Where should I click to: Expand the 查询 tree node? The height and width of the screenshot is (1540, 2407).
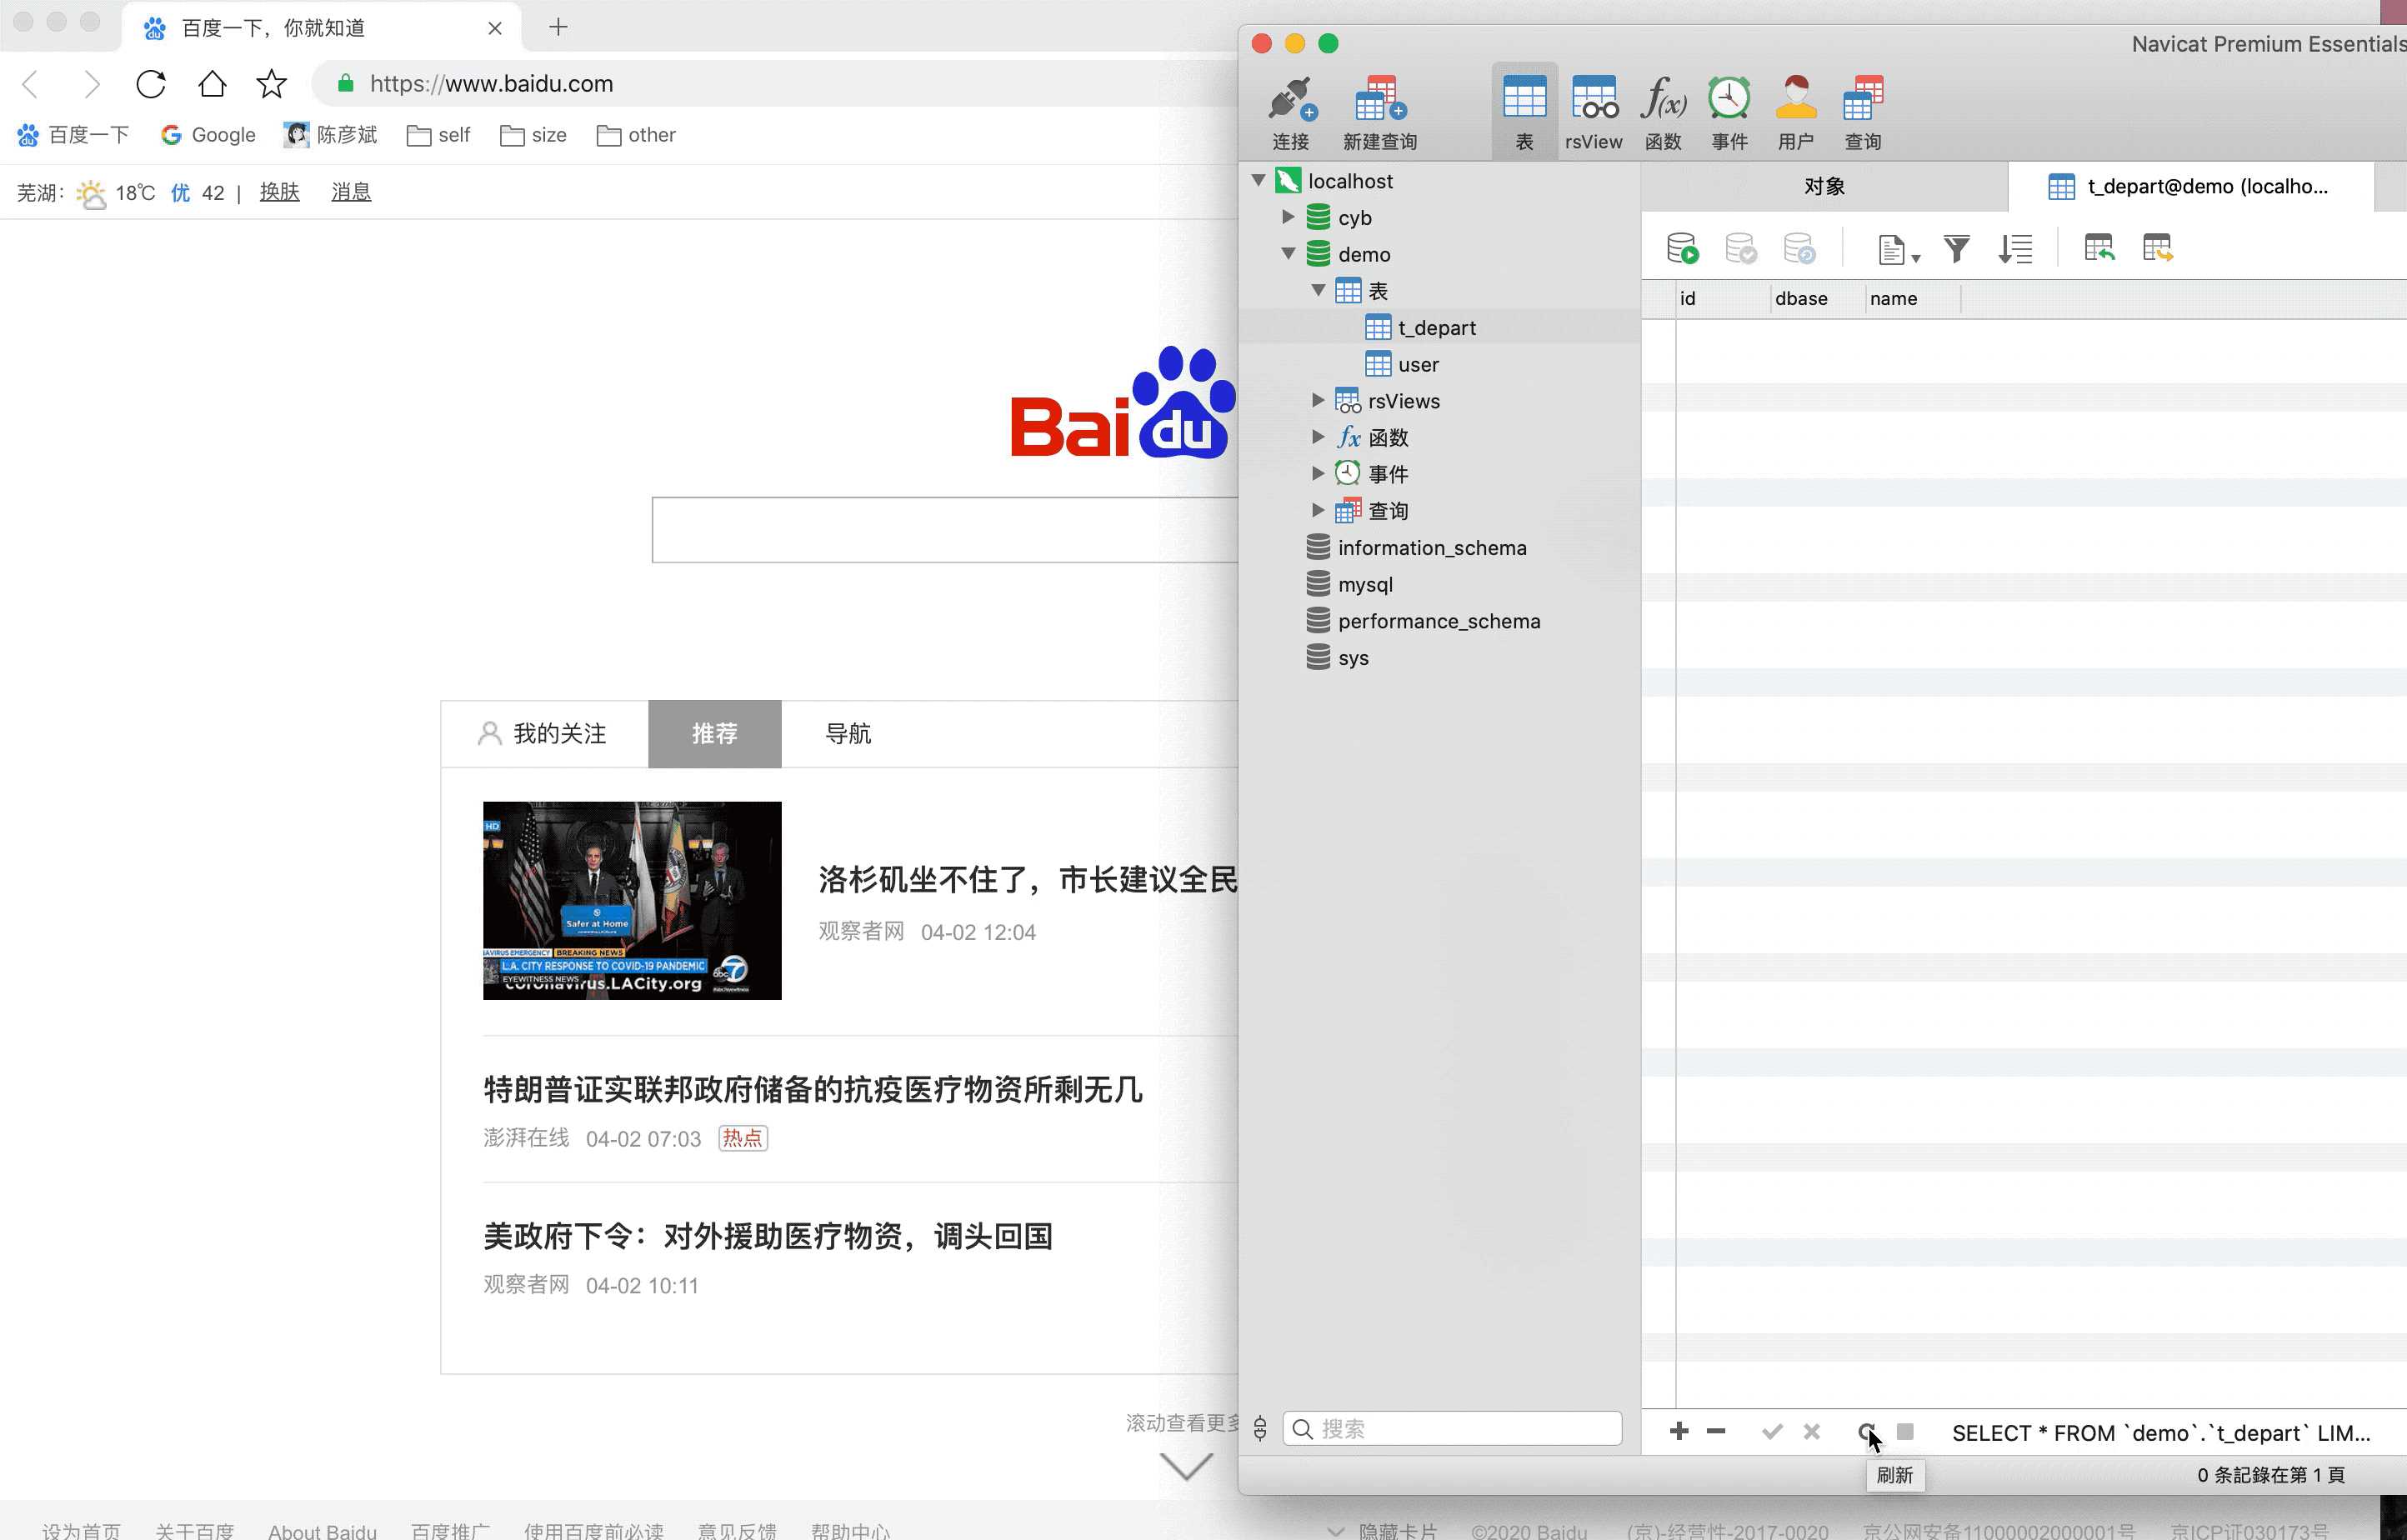pyautogui.click(x=1318, y=510)
